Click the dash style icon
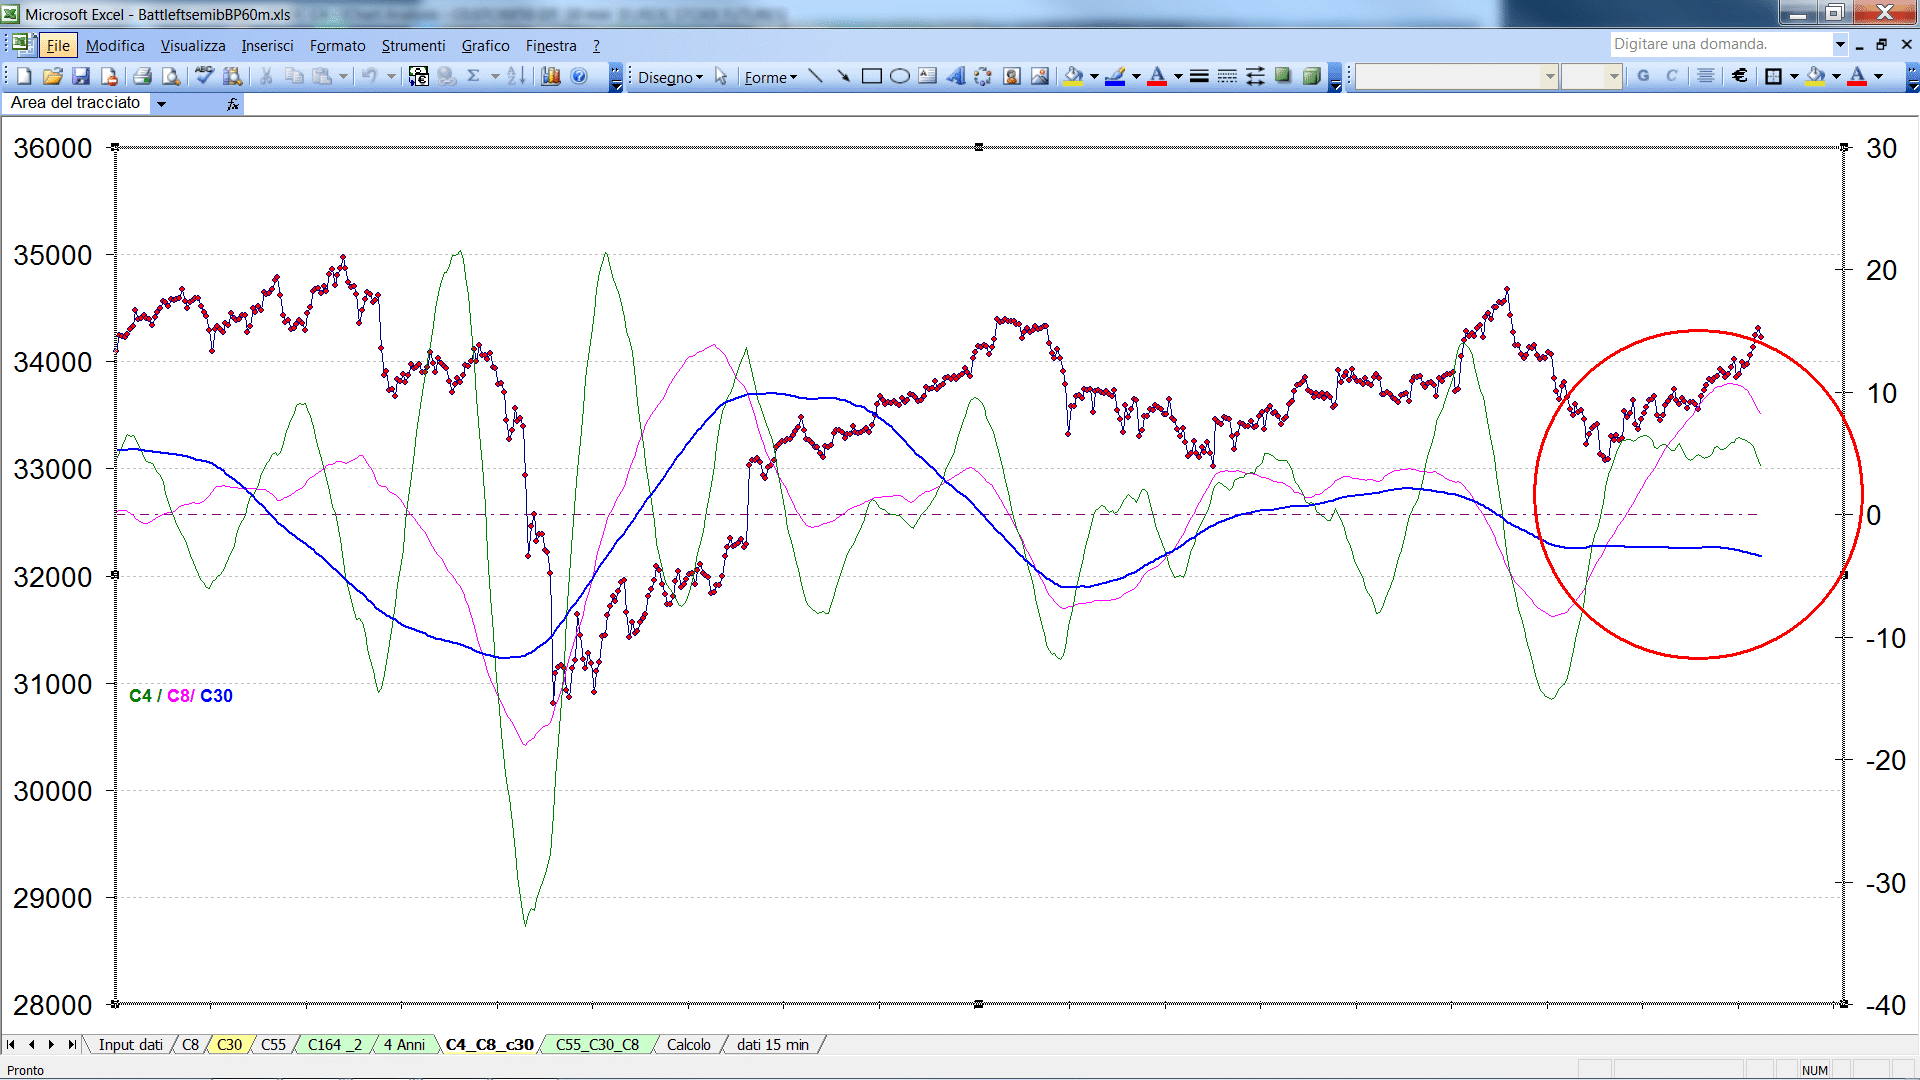1920x1080 pixels. (1227, 76)
